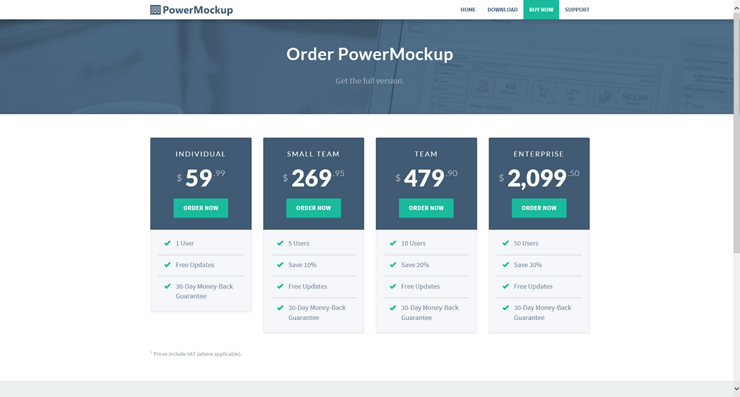Open the Home menu item
The height and width of the screenshot is (397, 740).
tap(468, 9)
